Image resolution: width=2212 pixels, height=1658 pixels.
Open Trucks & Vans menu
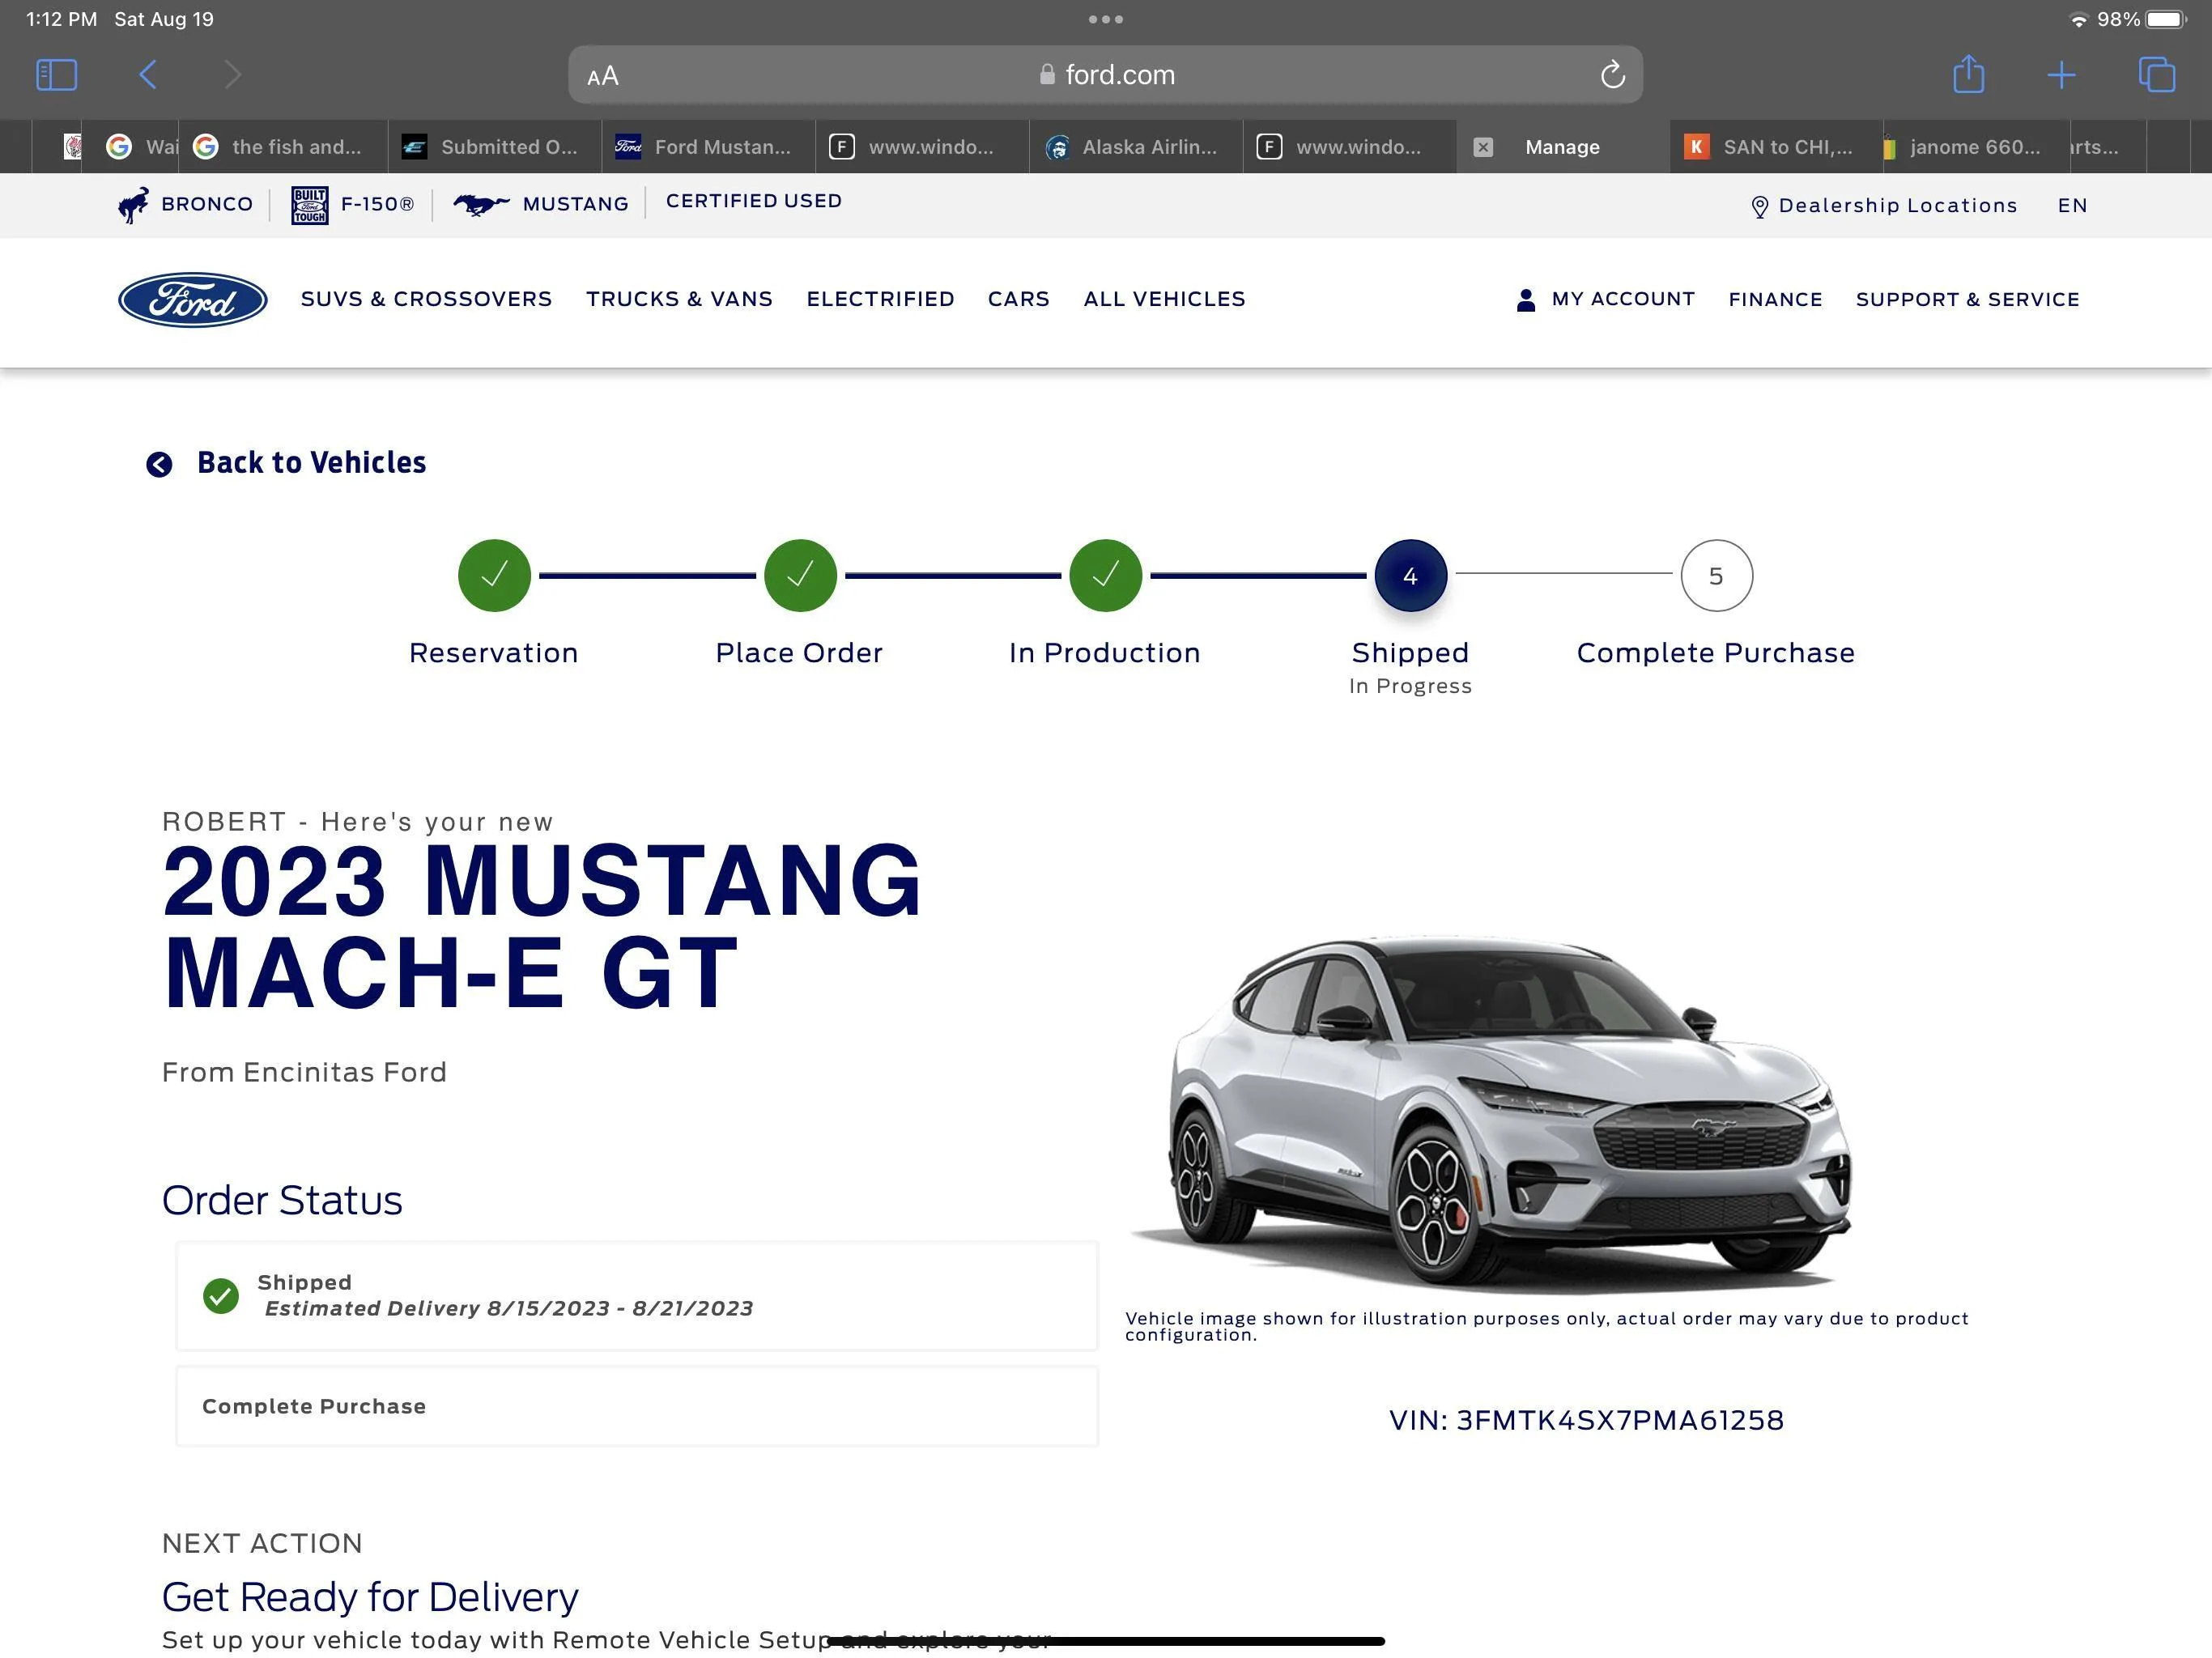(x=679, y=299)
